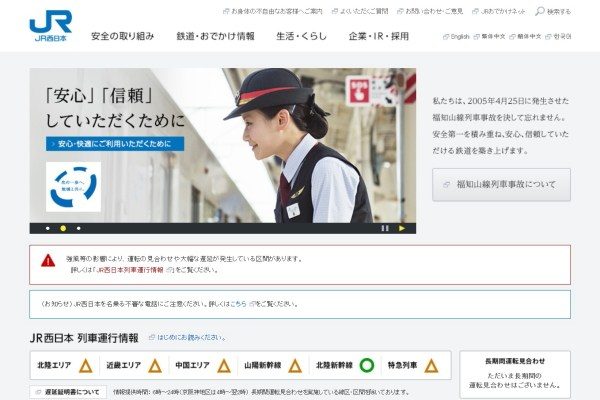Open the 企業・IR・採用 menu

coord(379,36)
